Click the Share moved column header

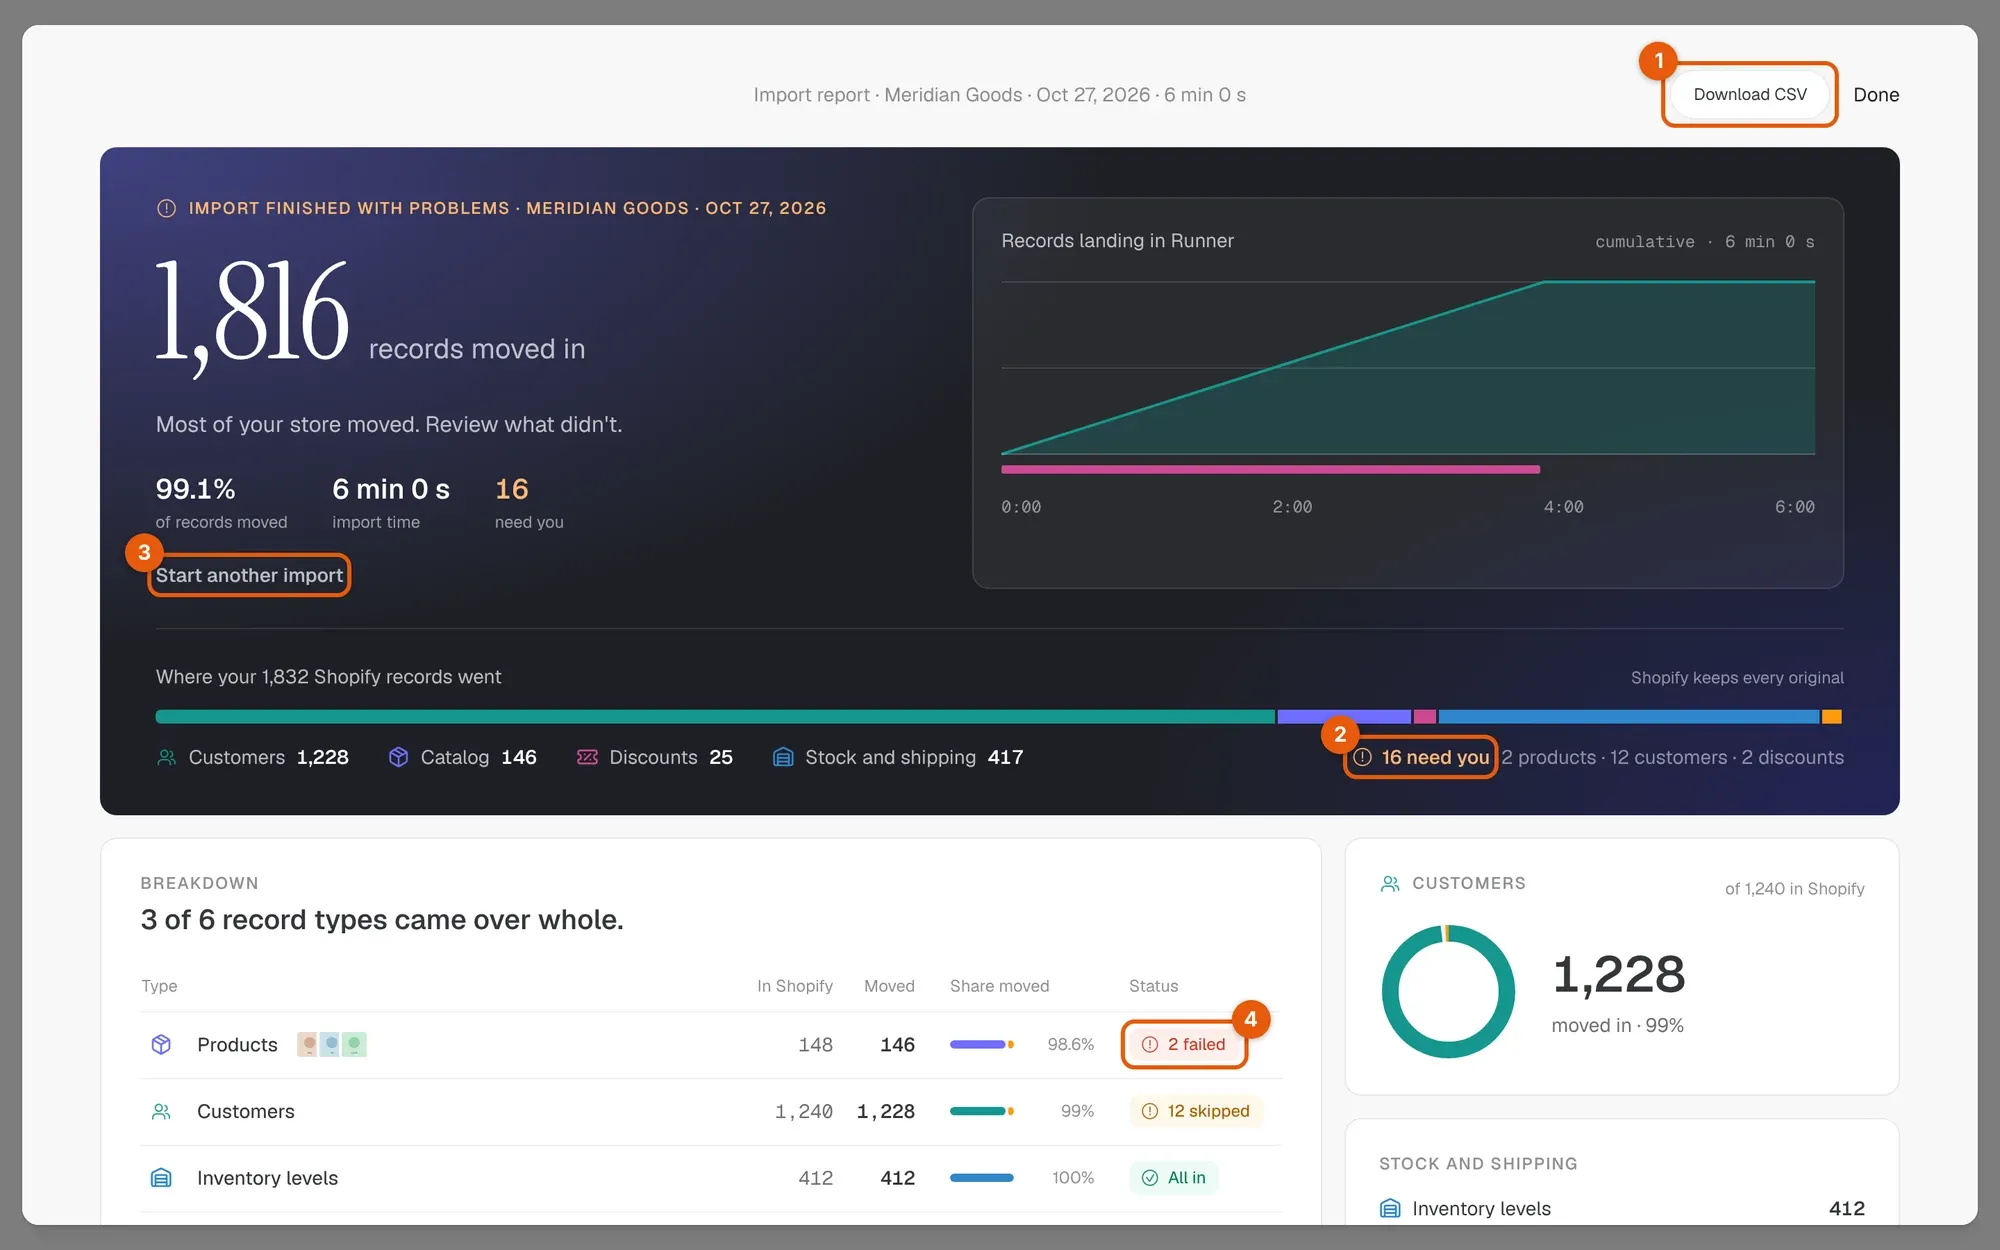point(999,986)
